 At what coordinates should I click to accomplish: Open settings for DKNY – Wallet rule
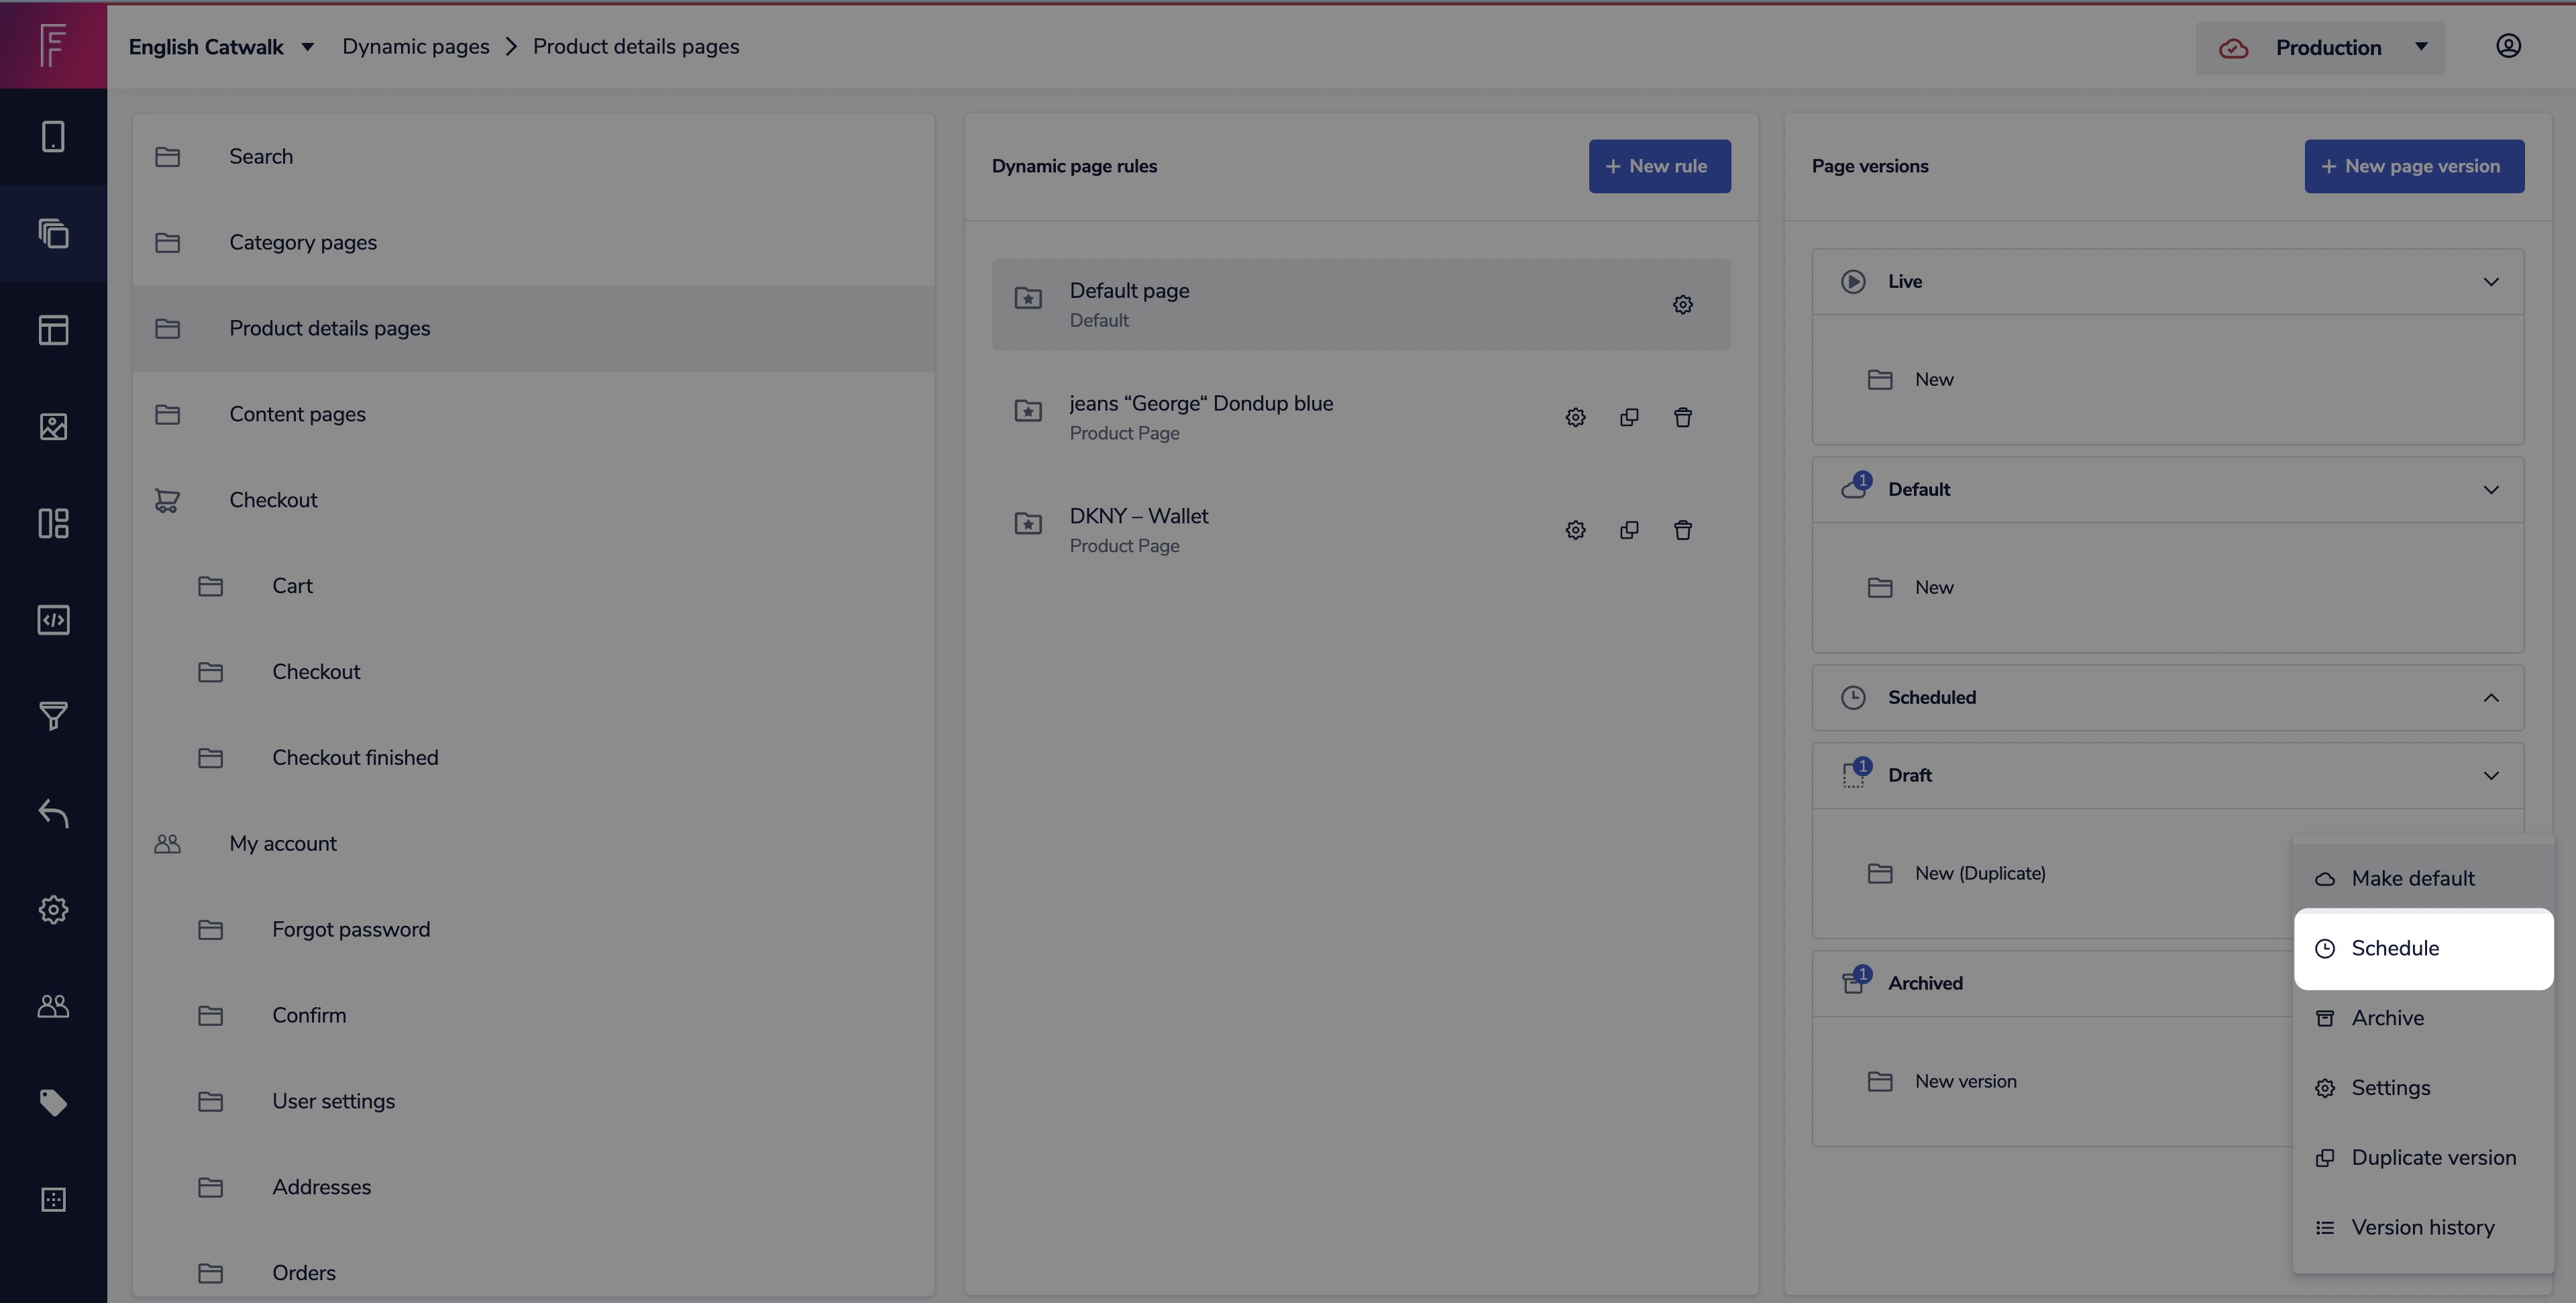[x=1575, y=530]
